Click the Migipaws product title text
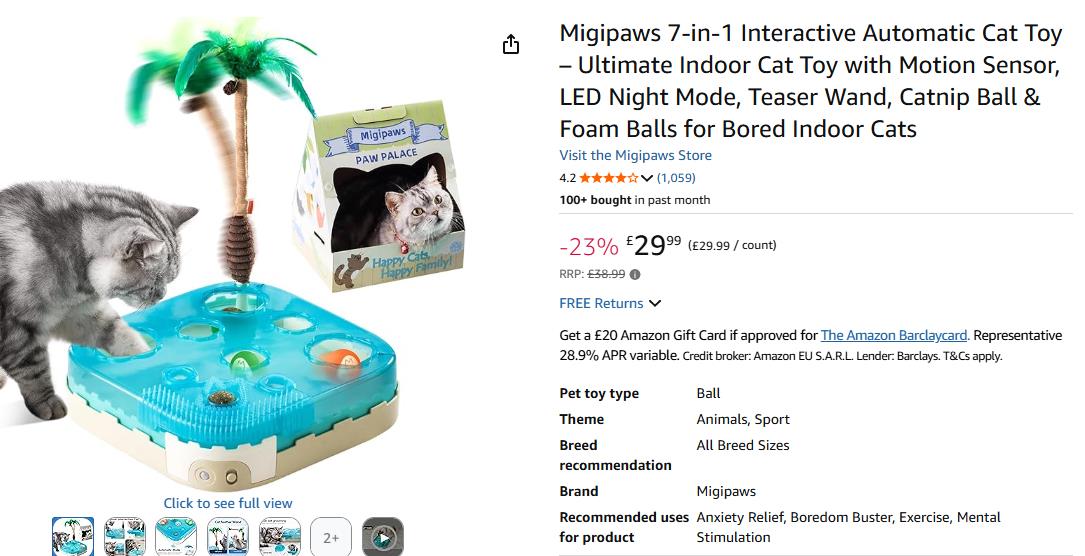 (810, 81)
